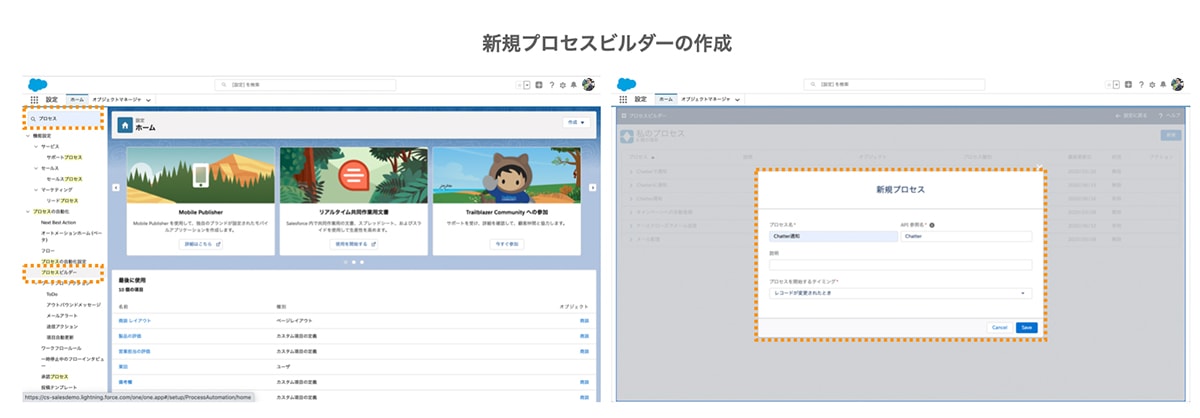Click 使用を開始する on リアルタイム共同作業用文書 card
Screen dimensions: 1200x418
(x=354, y=243)
